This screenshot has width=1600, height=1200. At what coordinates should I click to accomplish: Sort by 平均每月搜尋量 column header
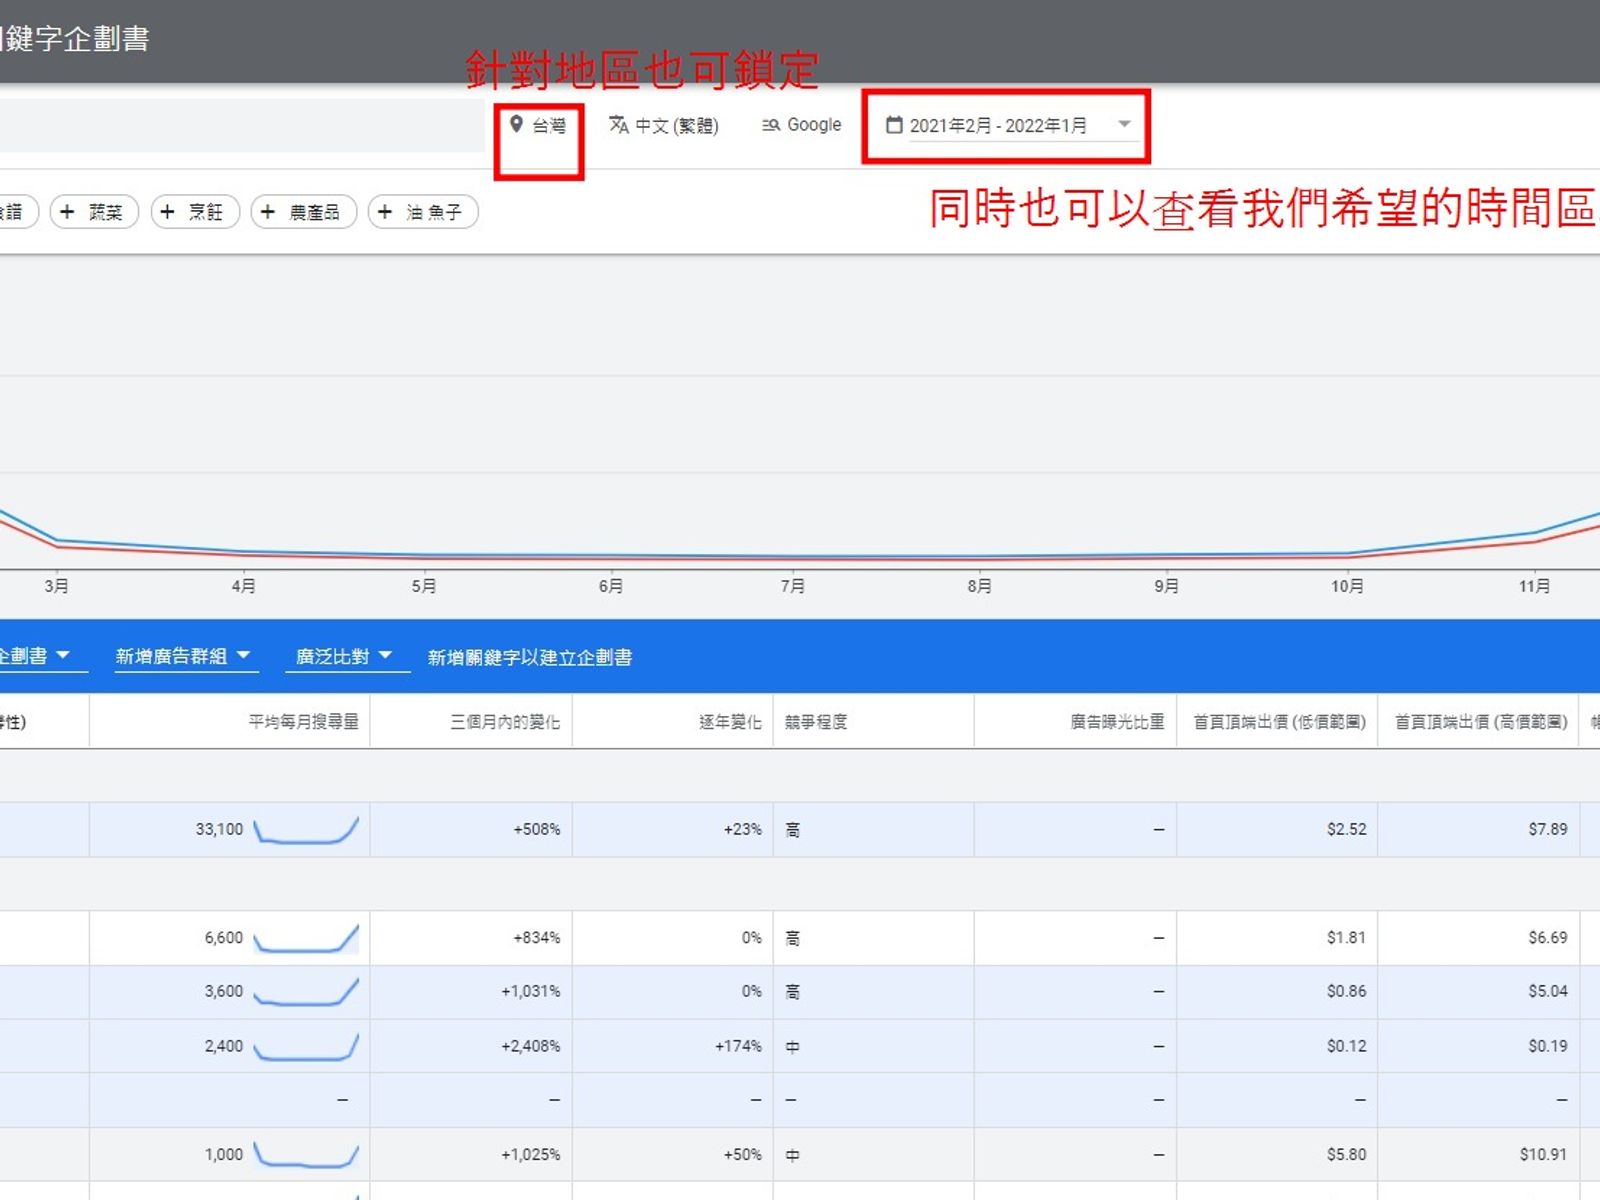click(303, 721)
